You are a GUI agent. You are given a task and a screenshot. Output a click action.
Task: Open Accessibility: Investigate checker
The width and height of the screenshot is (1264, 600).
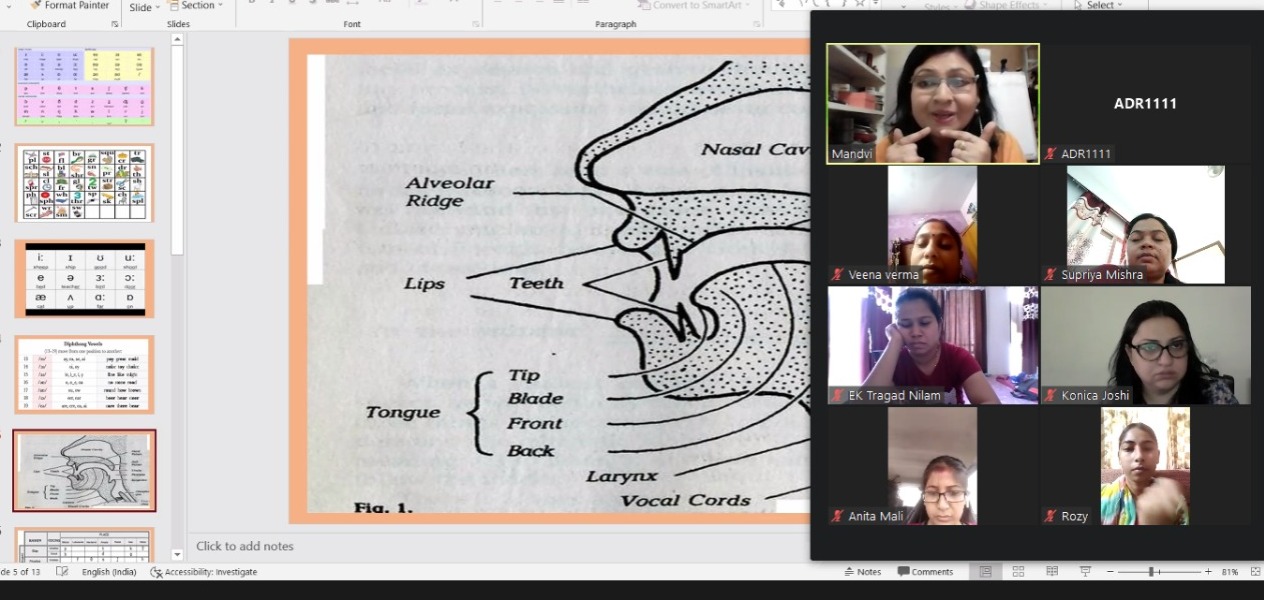point(203,572)
